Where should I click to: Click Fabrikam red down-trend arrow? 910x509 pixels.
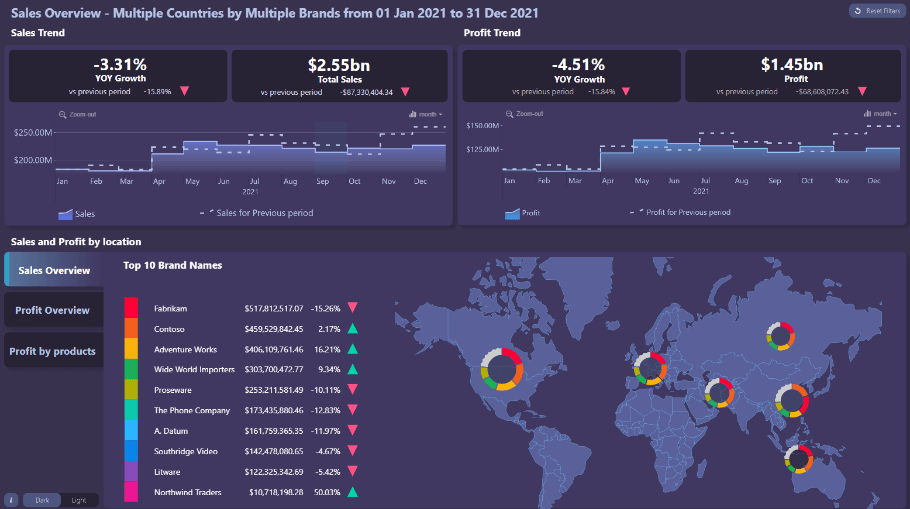click(352, 308)
